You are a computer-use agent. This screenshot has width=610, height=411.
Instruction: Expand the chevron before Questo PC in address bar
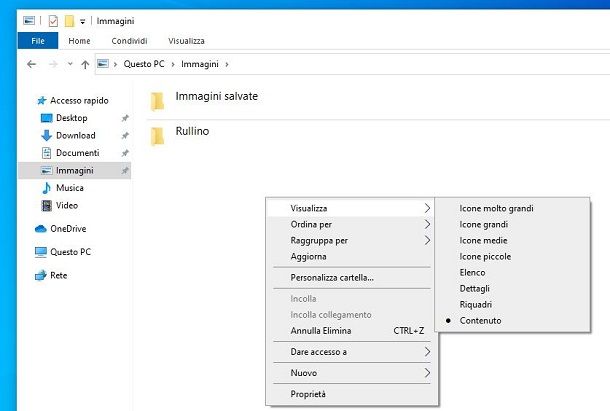116,64
